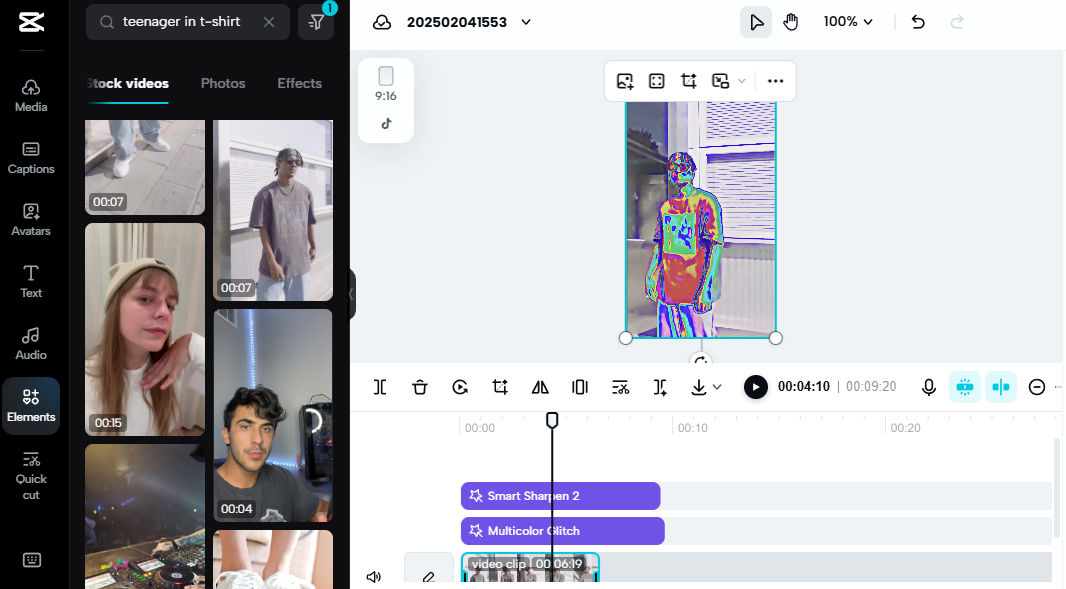Click the cloud save status icon
The height and width of the screenshot is (589, 1066).
382,22
